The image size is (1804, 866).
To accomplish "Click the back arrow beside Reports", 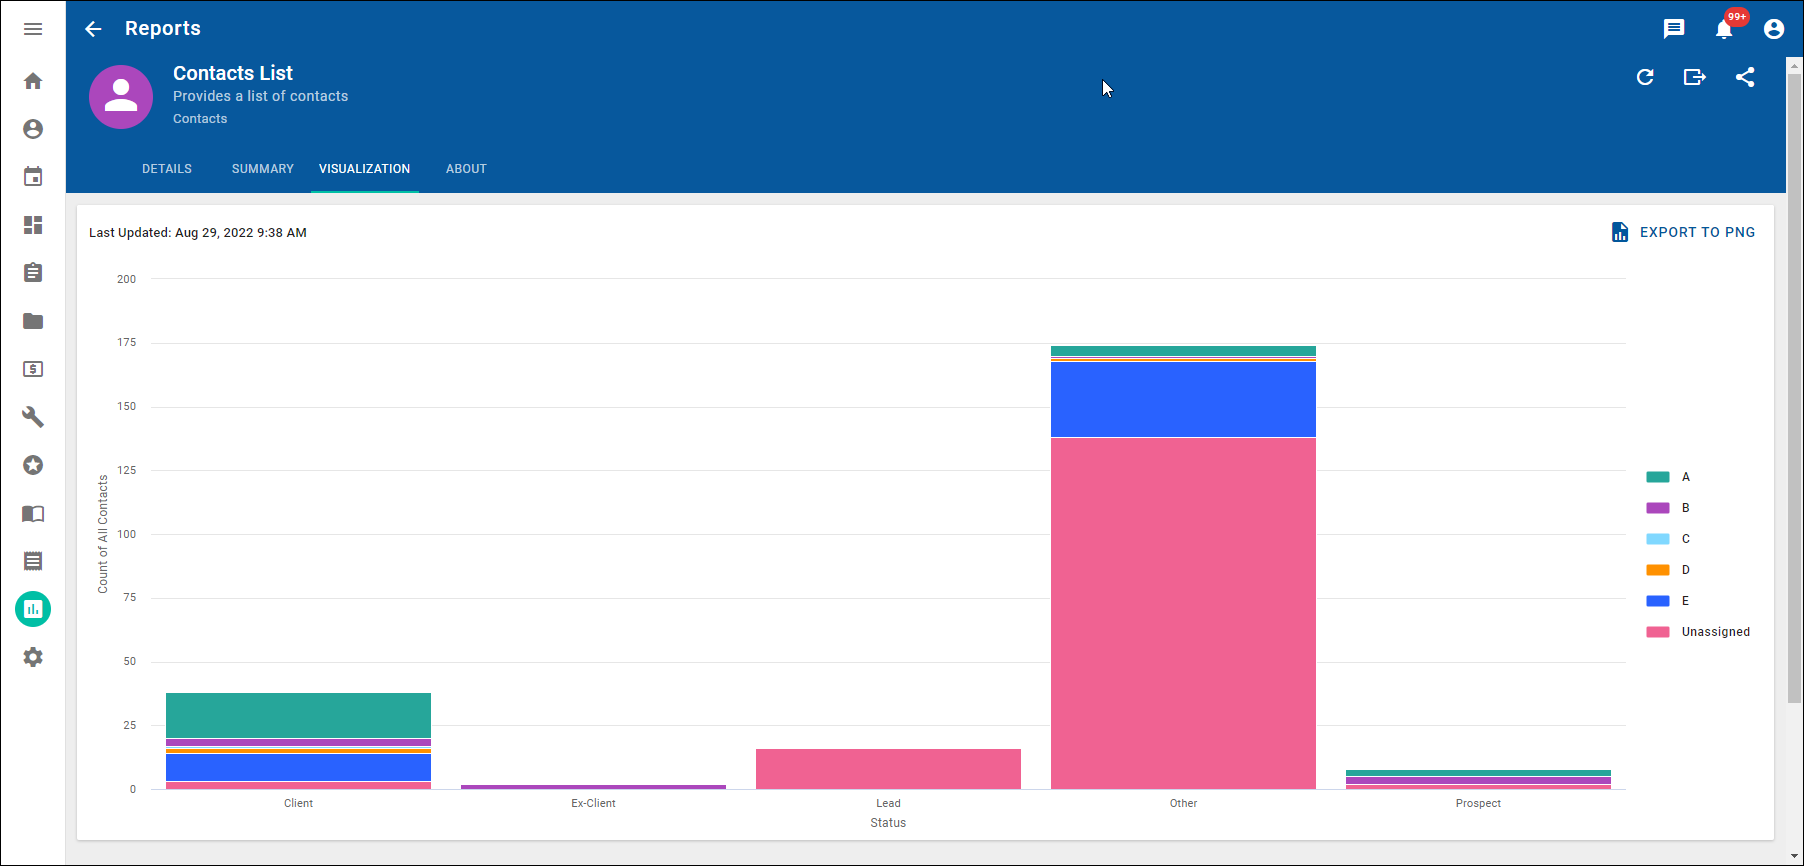I will pos(93,29).
